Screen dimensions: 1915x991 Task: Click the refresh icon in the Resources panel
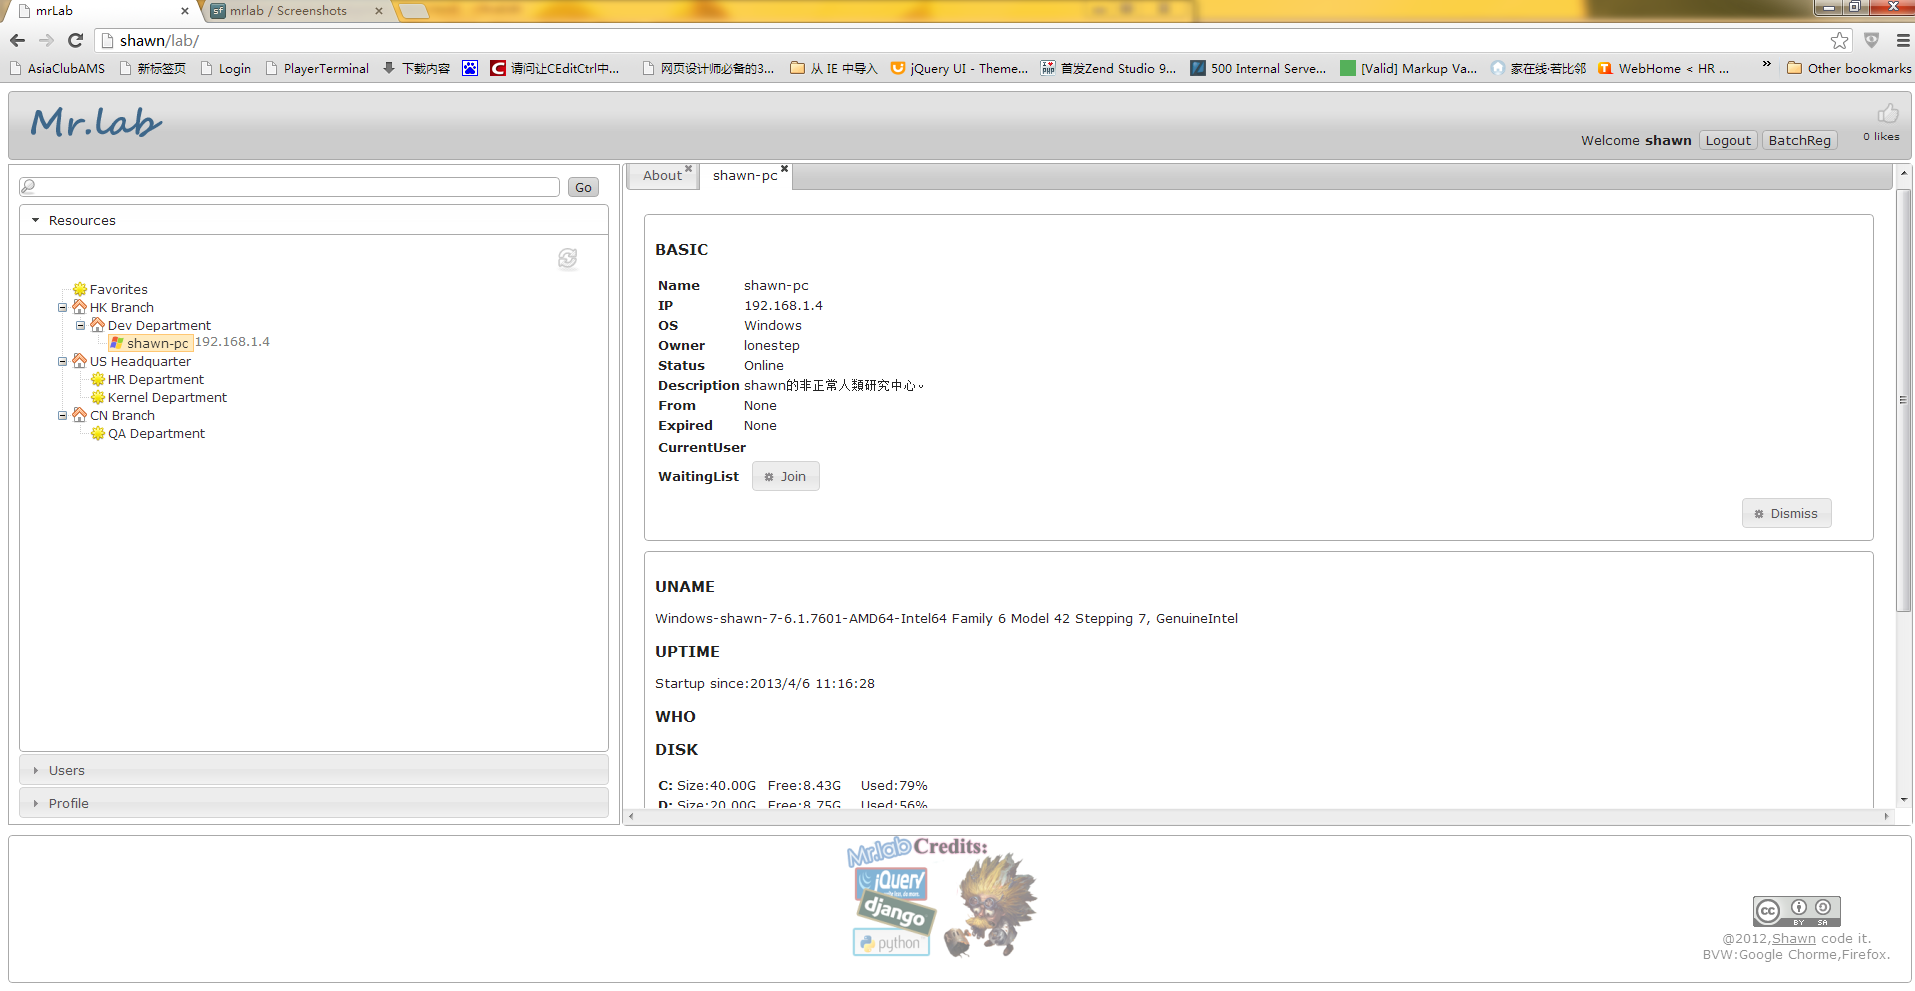point(568,258)
